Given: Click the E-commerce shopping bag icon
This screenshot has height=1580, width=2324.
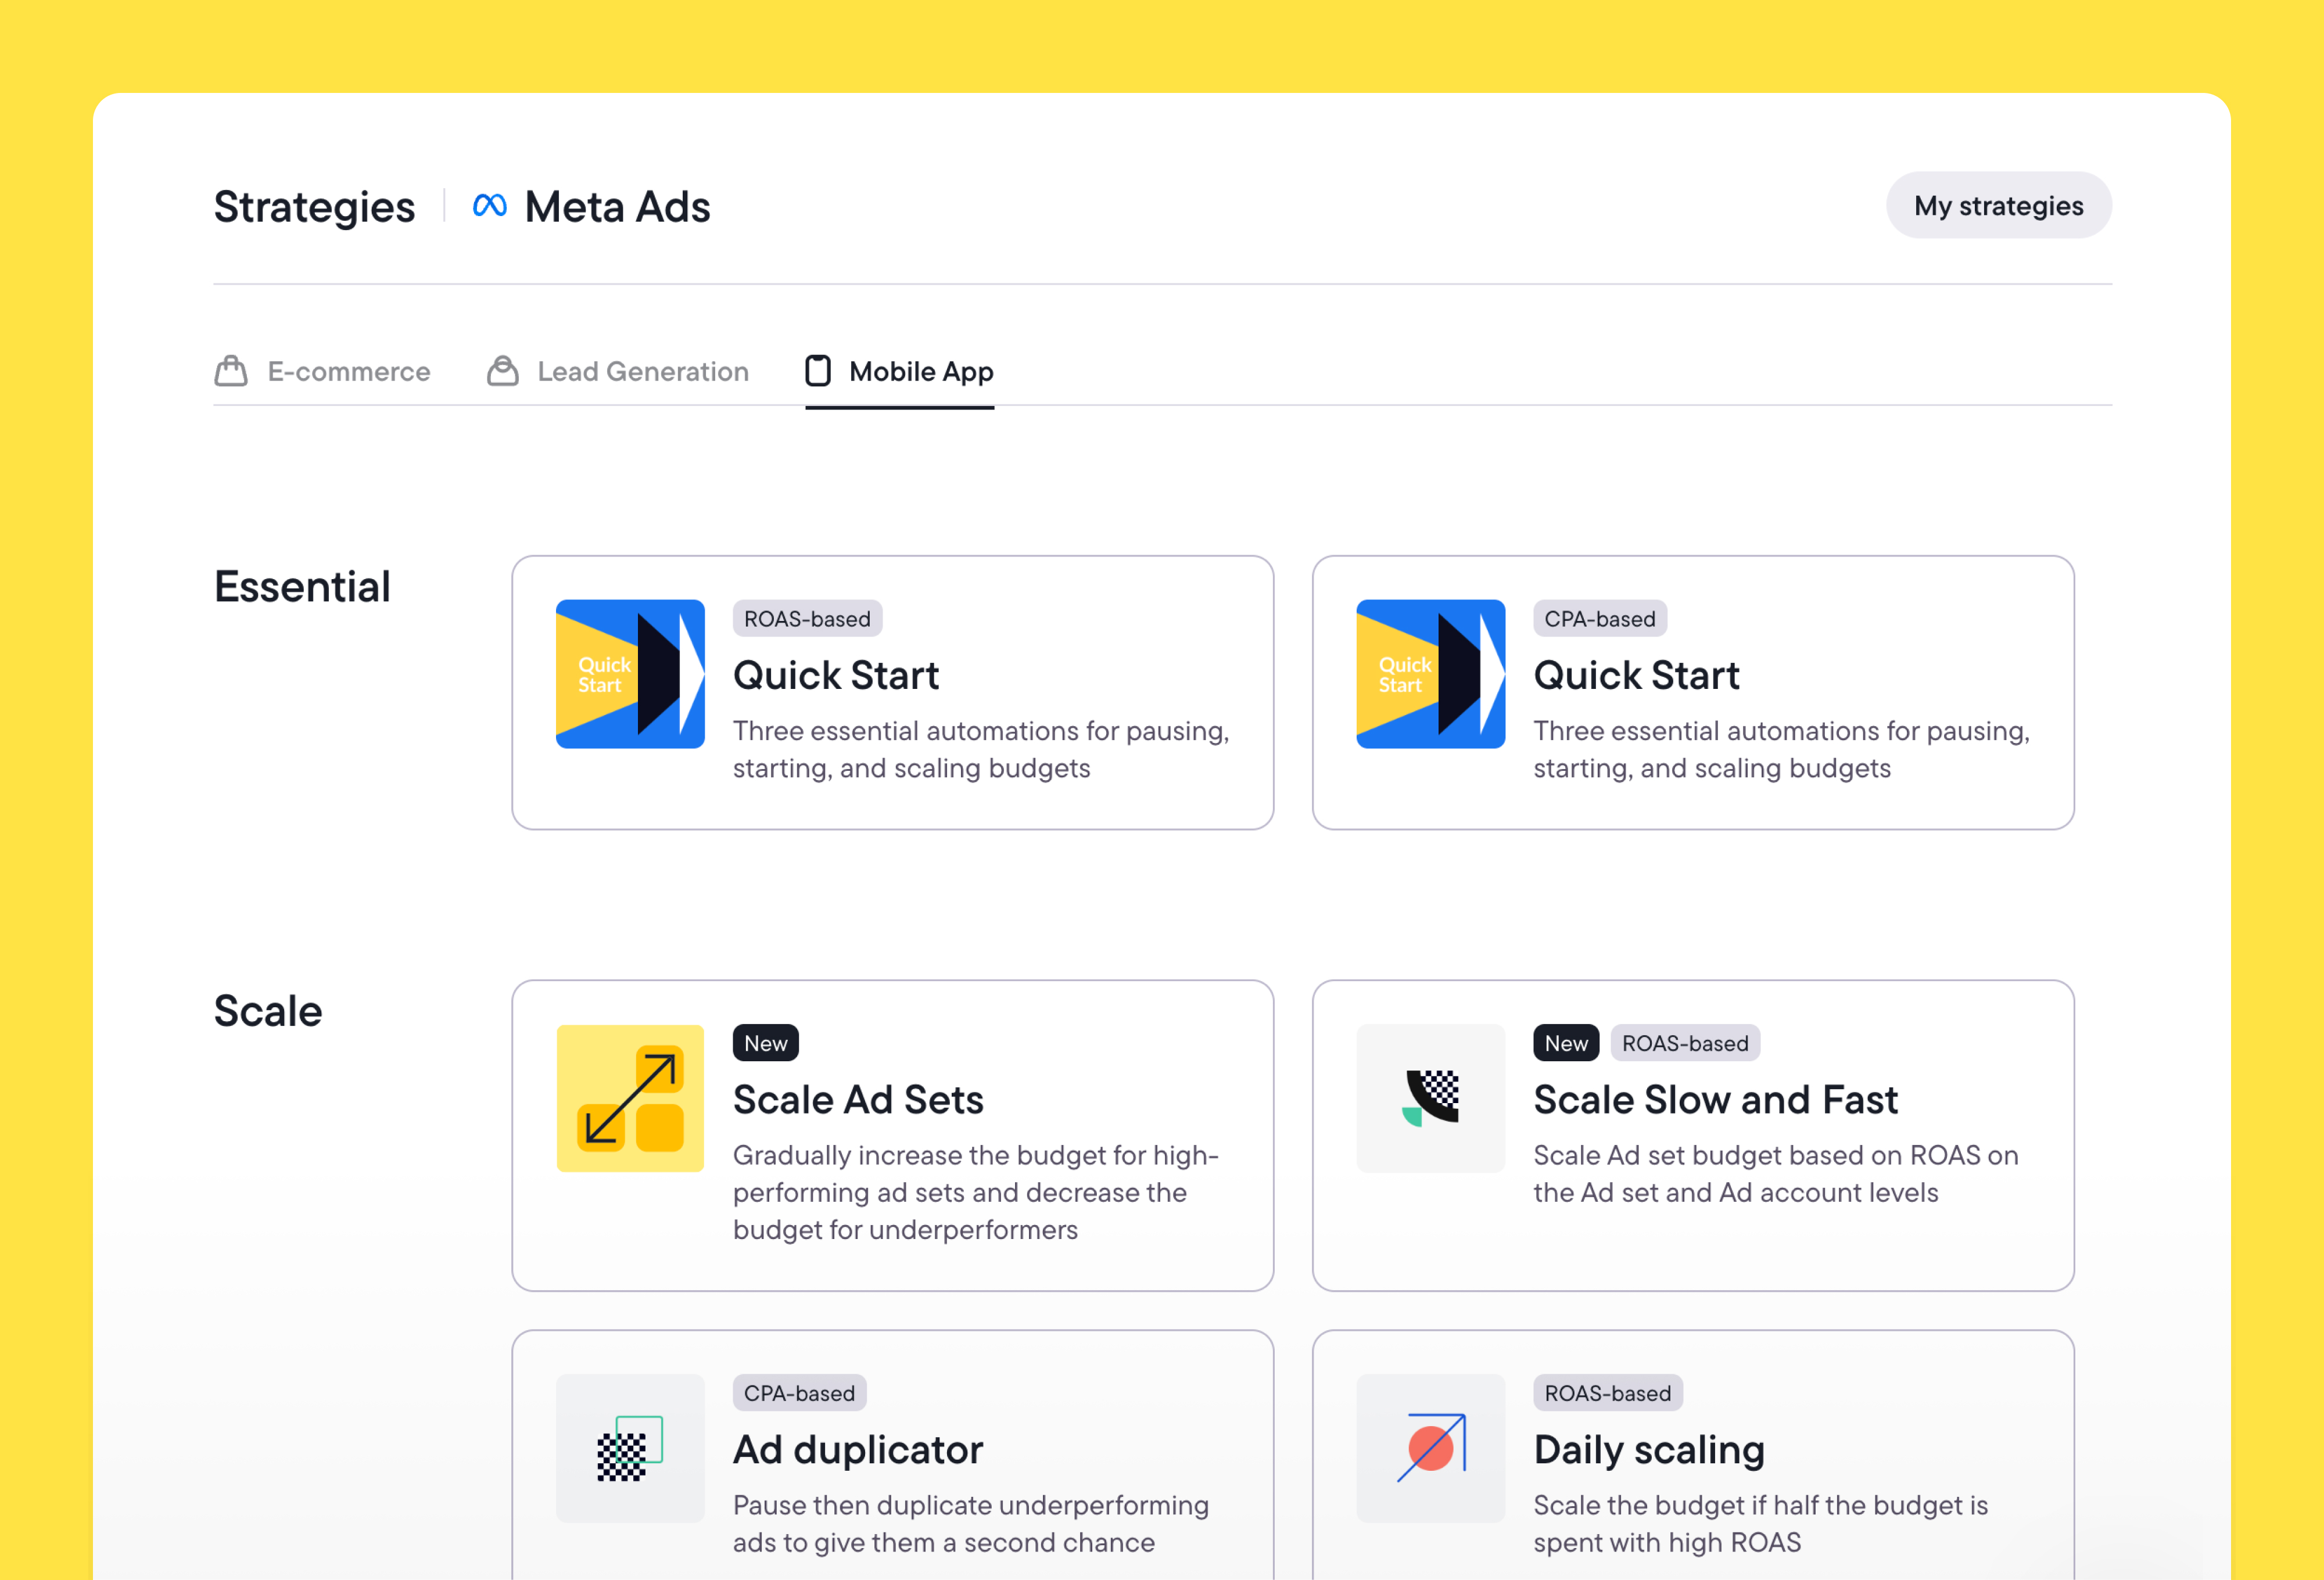Looking at the screenshot, I should (x=231, y=371).
